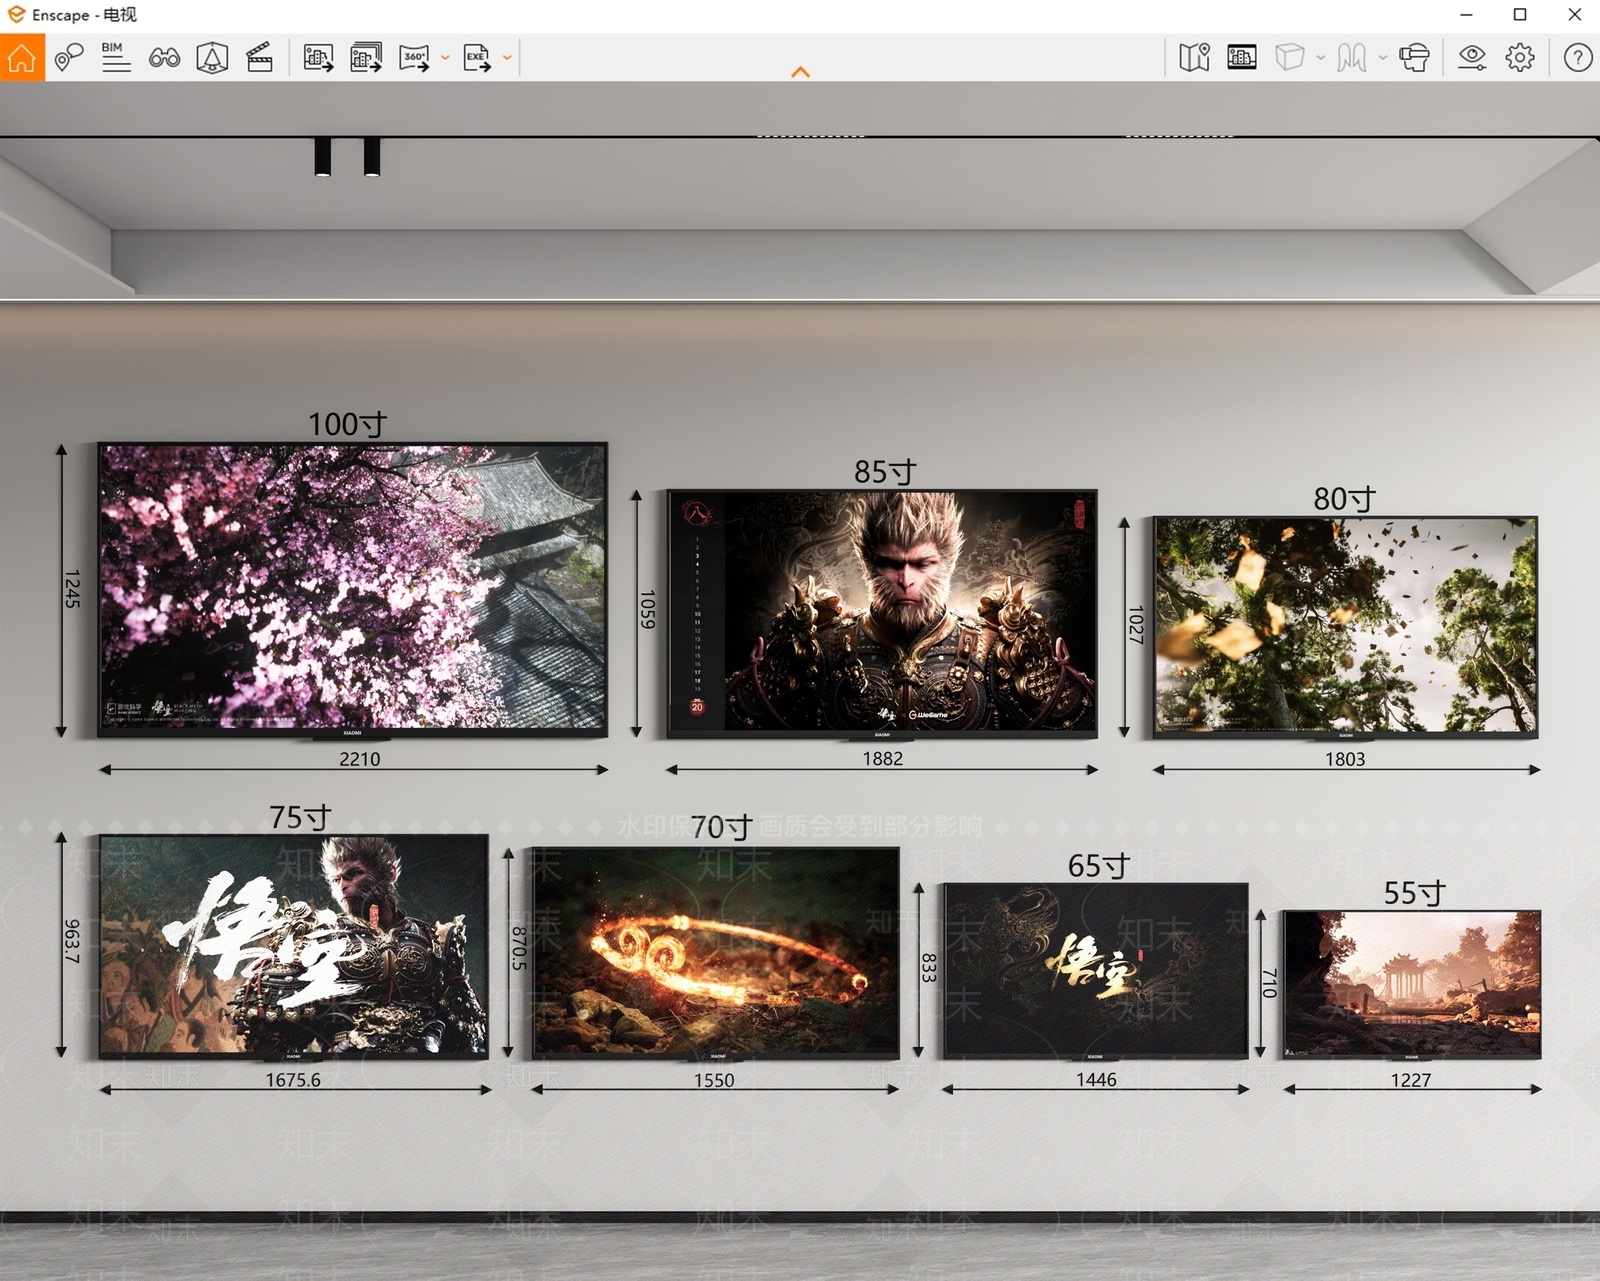The height and width of the screenshot is (1281, 1600).
Task: Click the width dimension "1675.6"
Action: click(x=293, y=1080)
